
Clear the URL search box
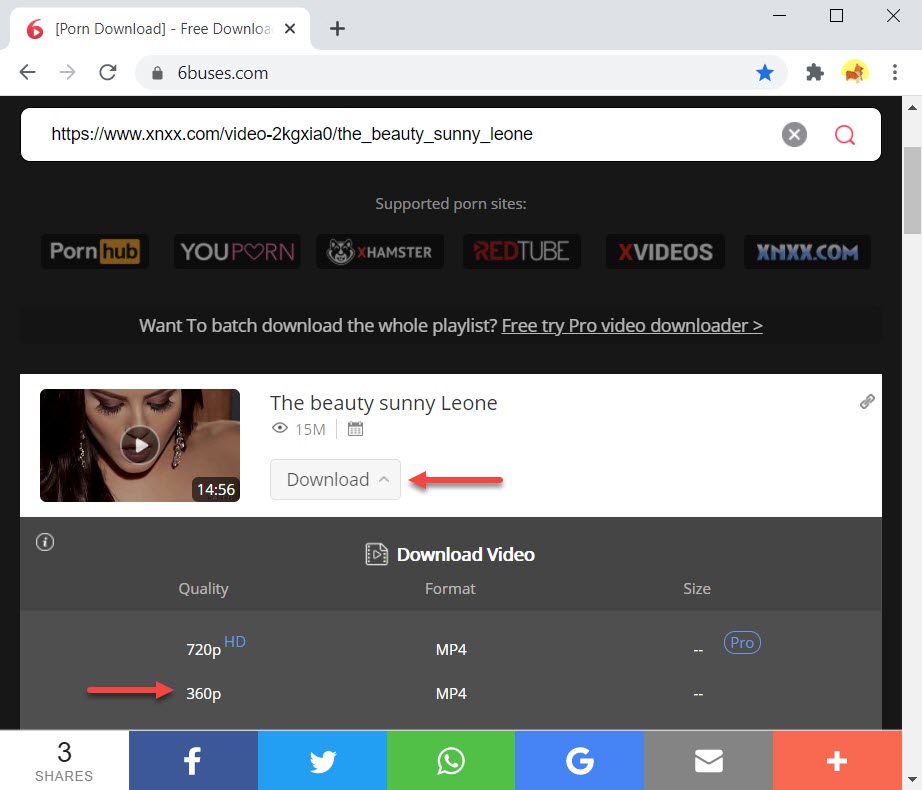(794, 135)
